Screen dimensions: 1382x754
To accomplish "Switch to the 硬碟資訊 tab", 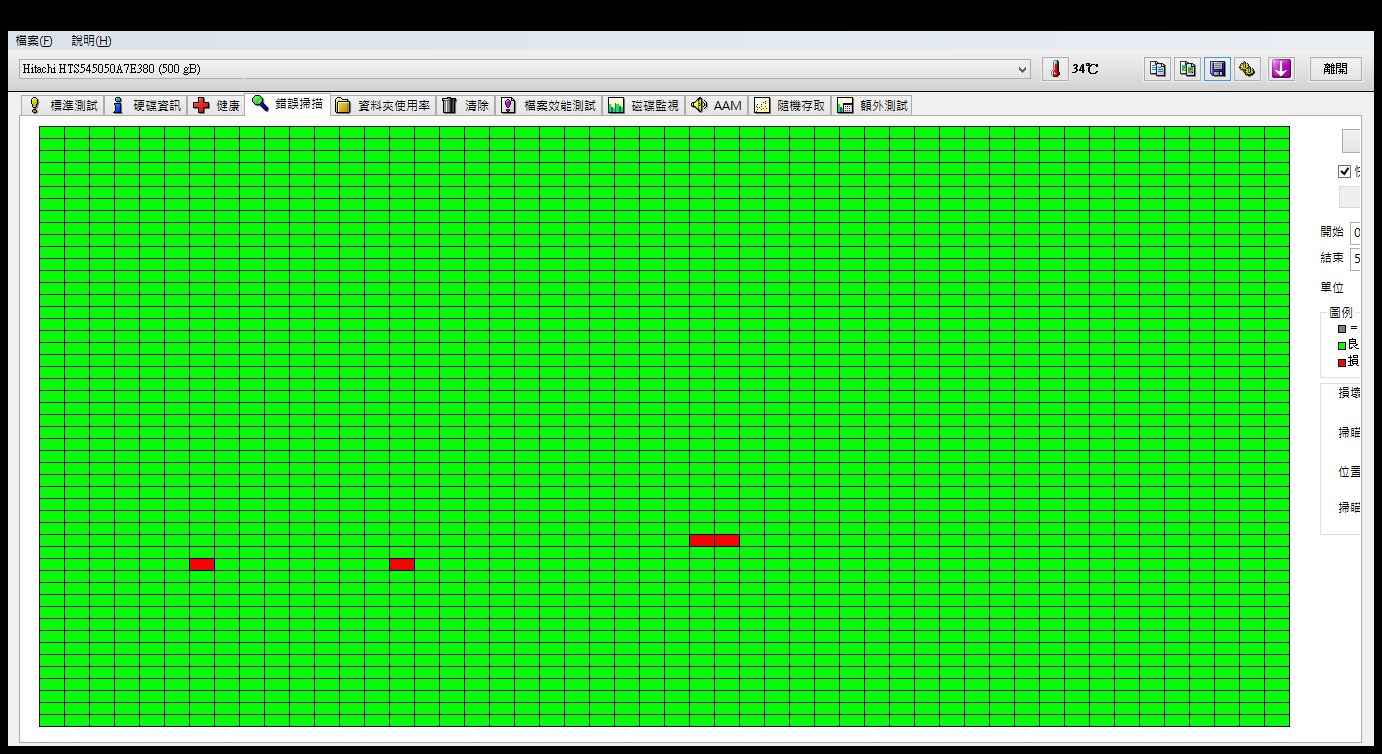I will [146, 105].
